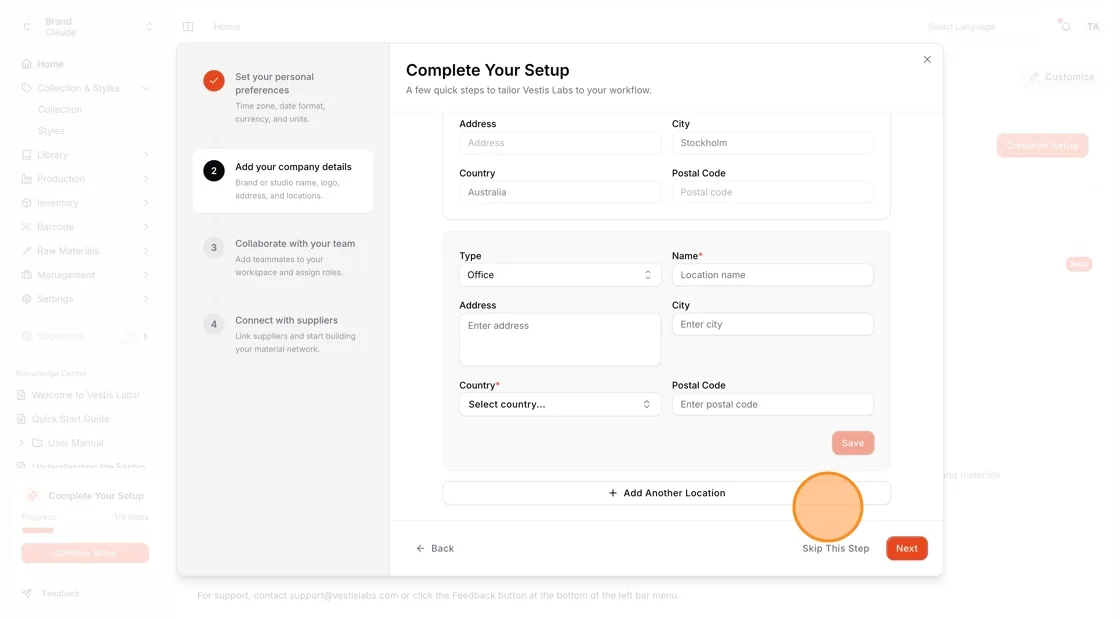This screenshot has height=619, width=1120.
Task: Select step Connect with suppliers
Action: coord(283,334)
